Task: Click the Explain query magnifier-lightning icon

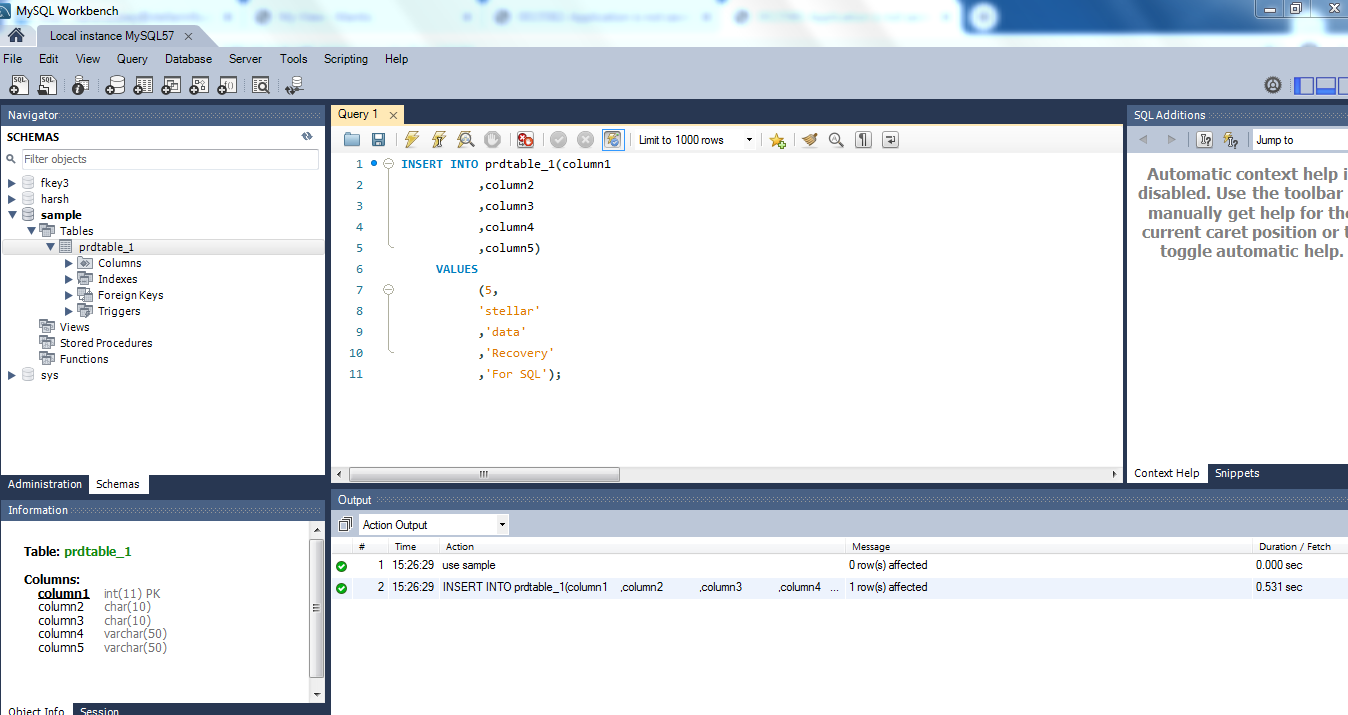Action: pyautogui.click(x=465, y=140)
